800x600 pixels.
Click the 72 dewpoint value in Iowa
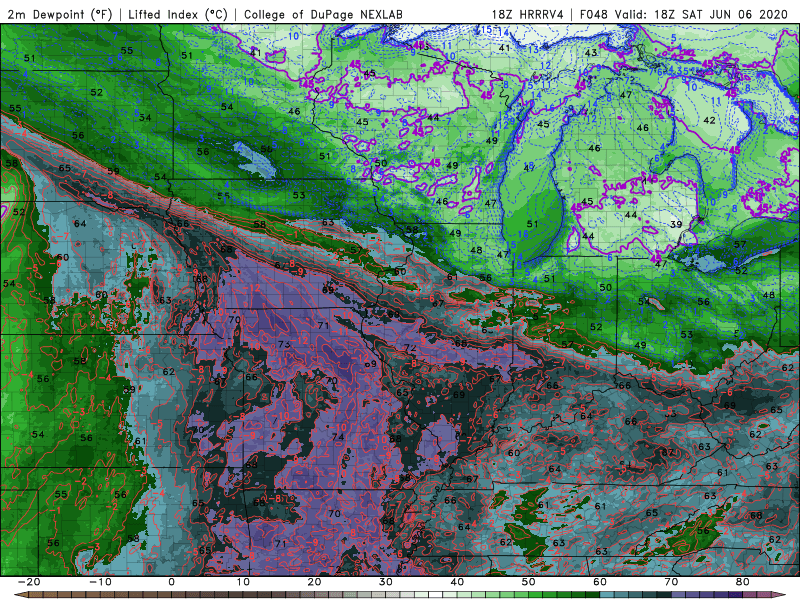[x=410, y=348]
